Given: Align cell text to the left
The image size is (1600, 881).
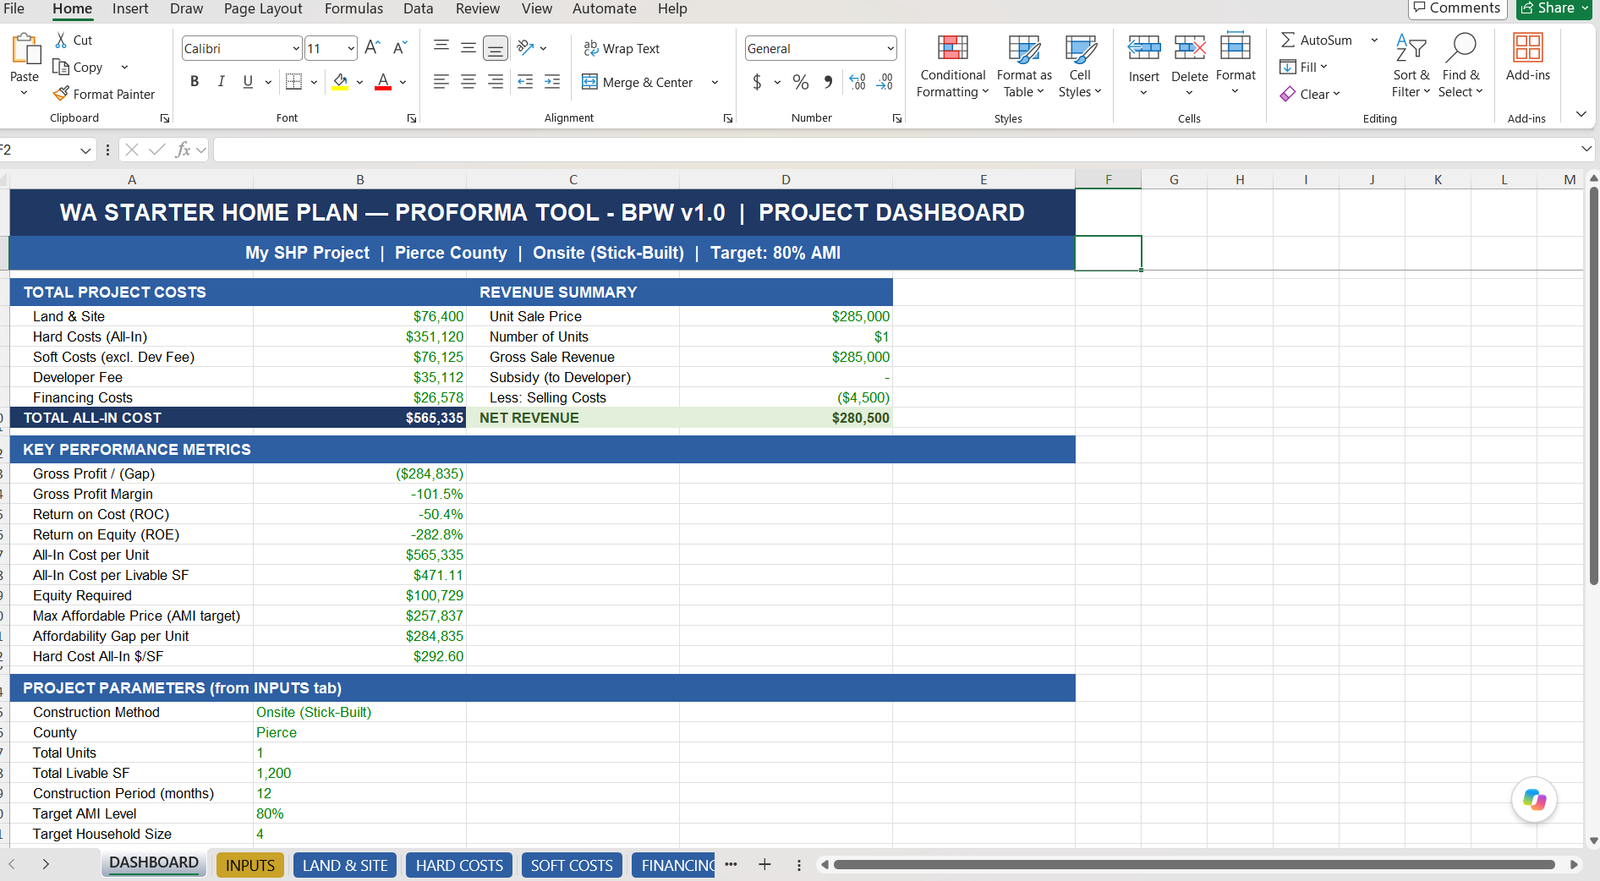Looking at the screenshot, I should point(441,82).
